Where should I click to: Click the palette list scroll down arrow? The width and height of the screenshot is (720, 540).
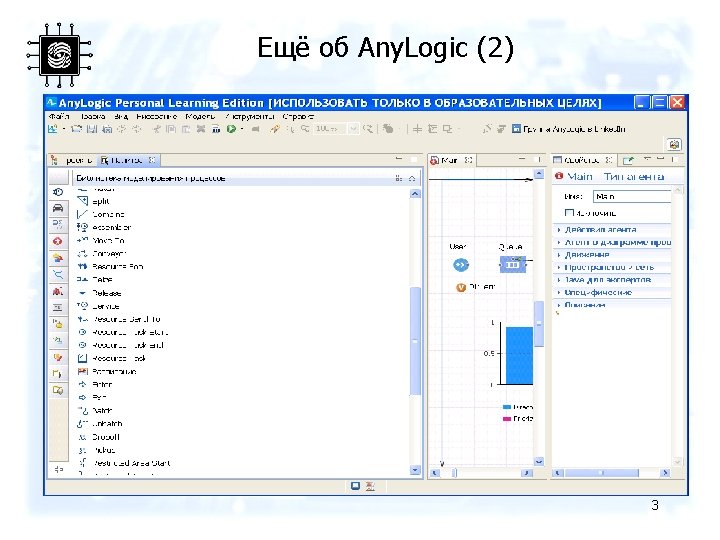pos(415,470)
